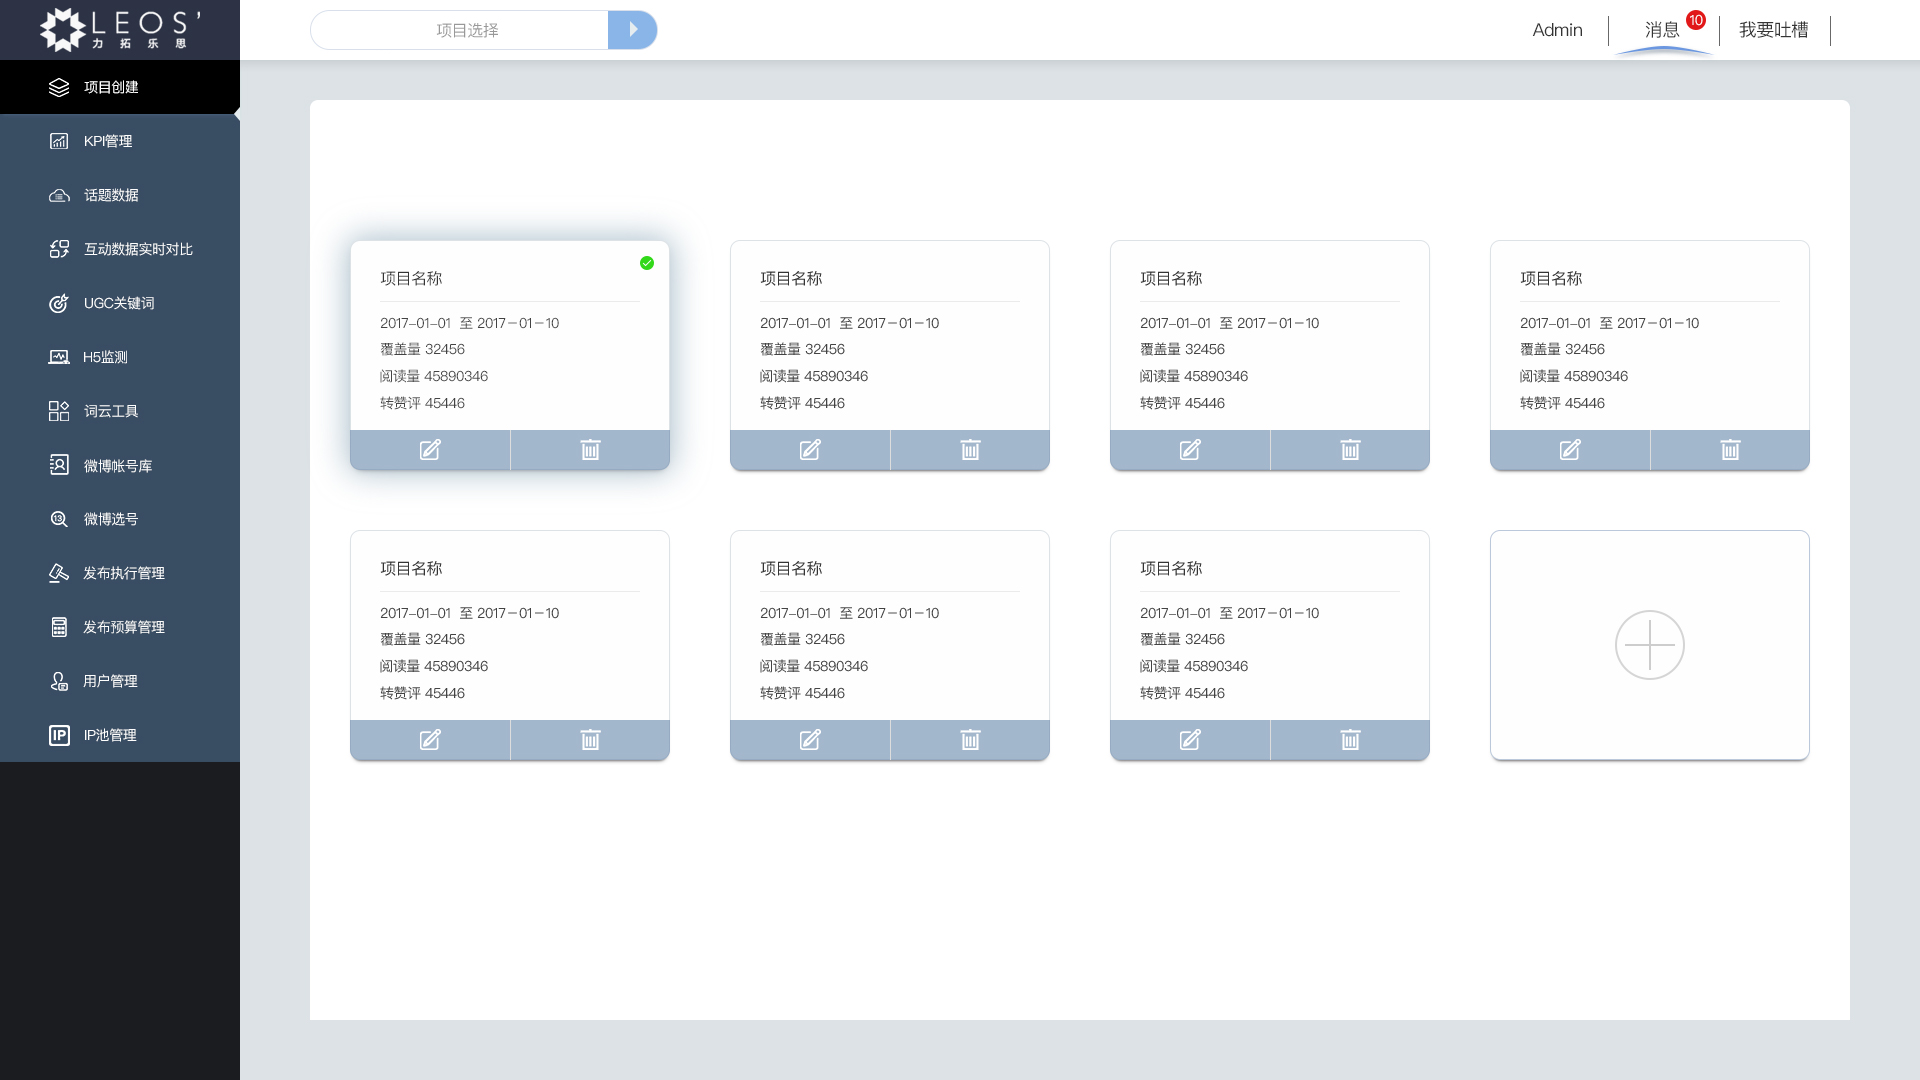Toggle green check on first project card
Screen dimensions: 1920x1080
pos(647,263)
